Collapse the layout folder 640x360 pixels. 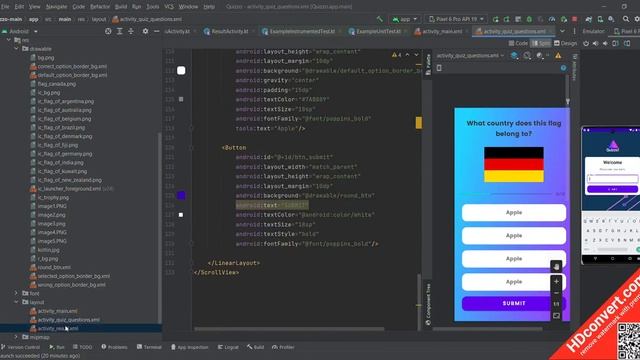point(16,302)
